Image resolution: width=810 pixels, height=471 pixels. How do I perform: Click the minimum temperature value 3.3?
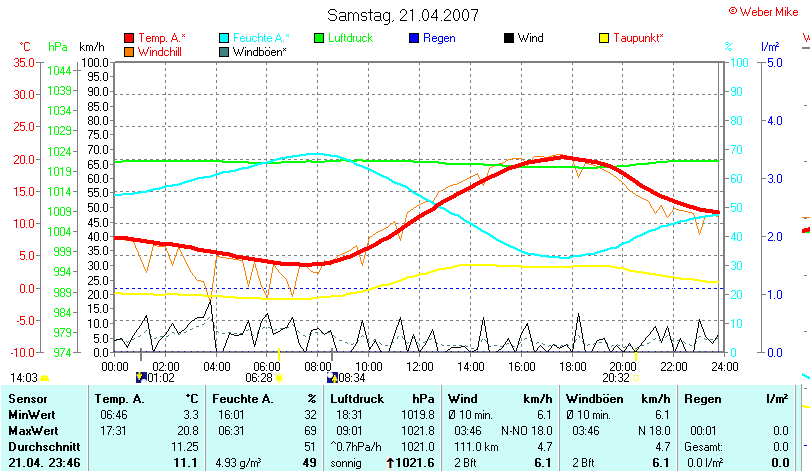[x=191, y=415]
